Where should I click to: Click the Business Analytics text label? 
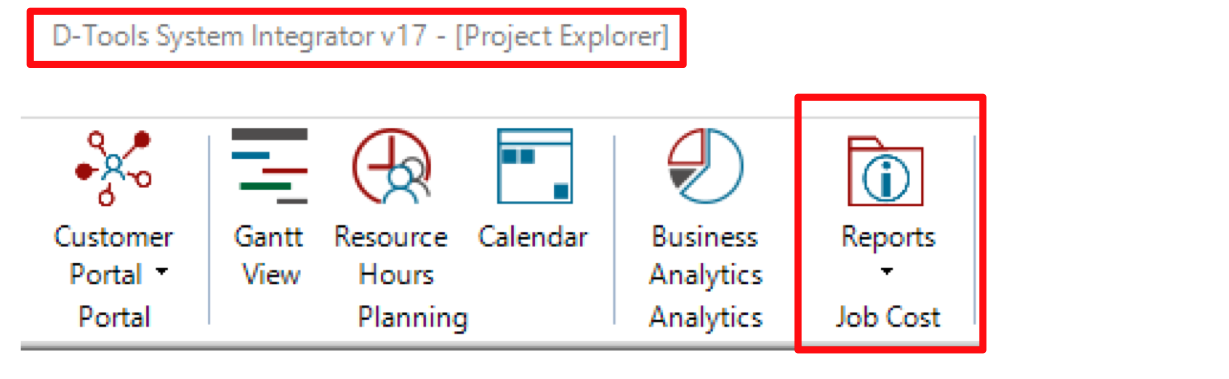(706, 255)
